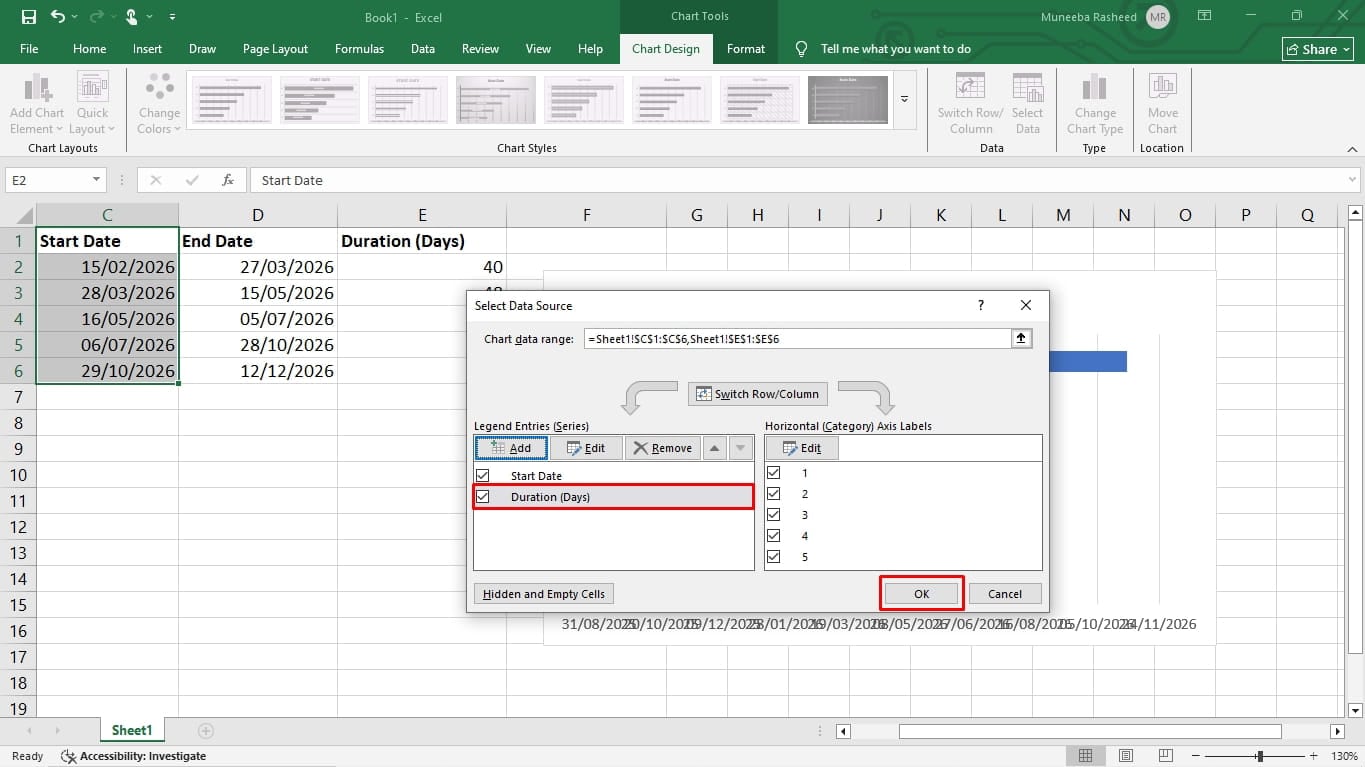
Task: Click Accessibility: Investigate status
Action: pos(133,756)
